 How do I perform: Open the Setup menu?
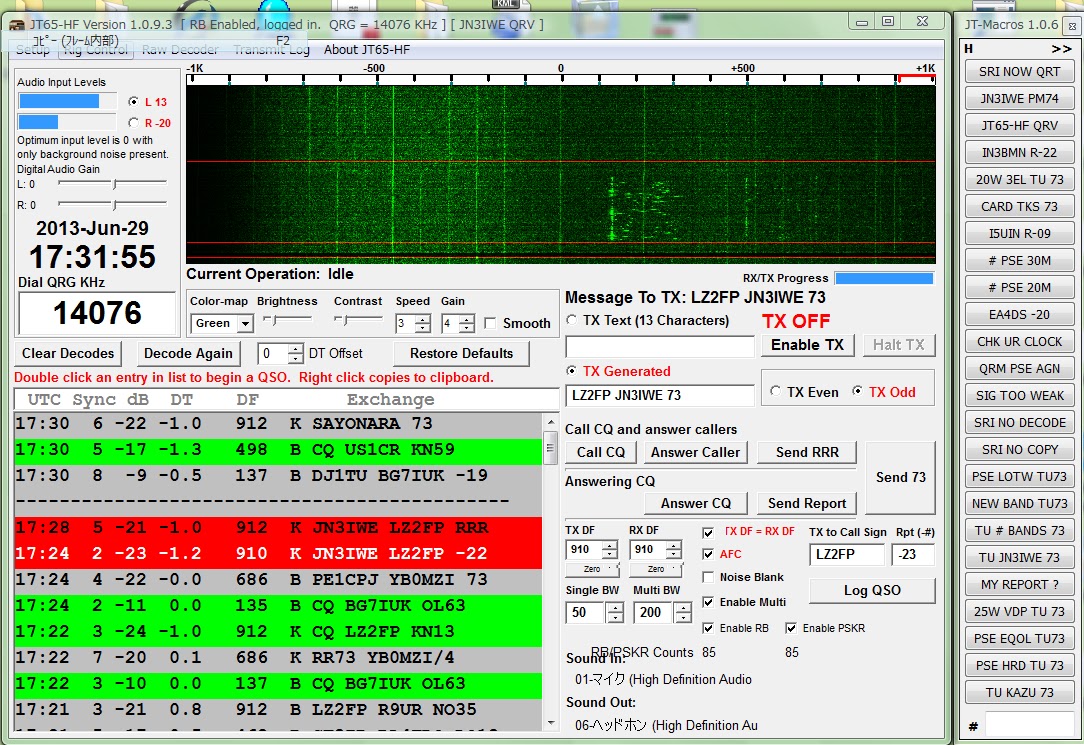tap(32, 50)
